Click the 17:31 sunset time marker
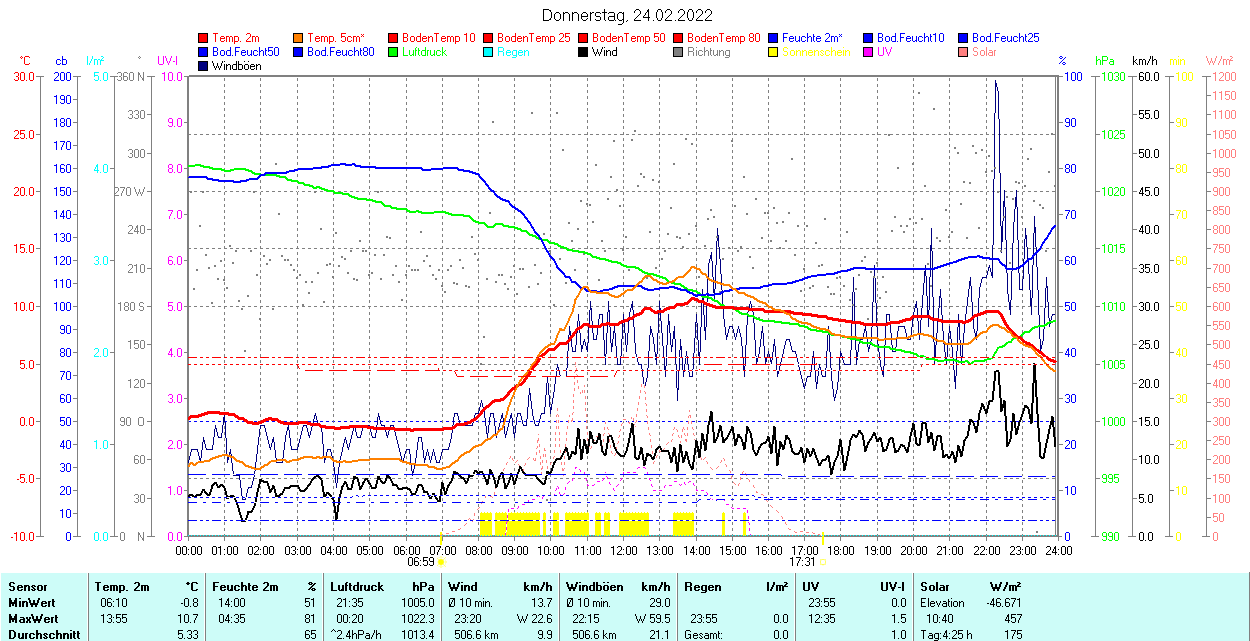 [802, 562]
